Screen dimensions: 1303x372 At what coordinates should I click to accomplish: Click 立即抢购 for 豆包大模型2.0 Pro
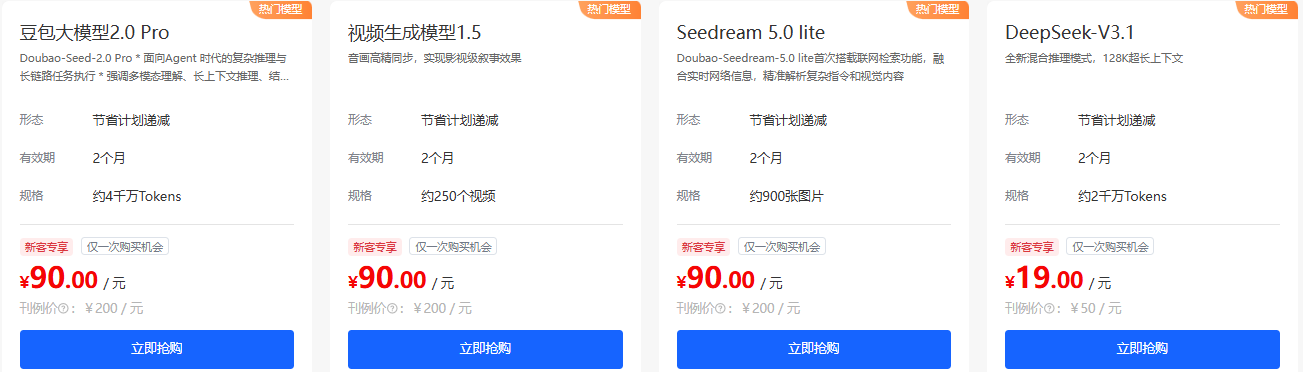(x=157, y=349)
